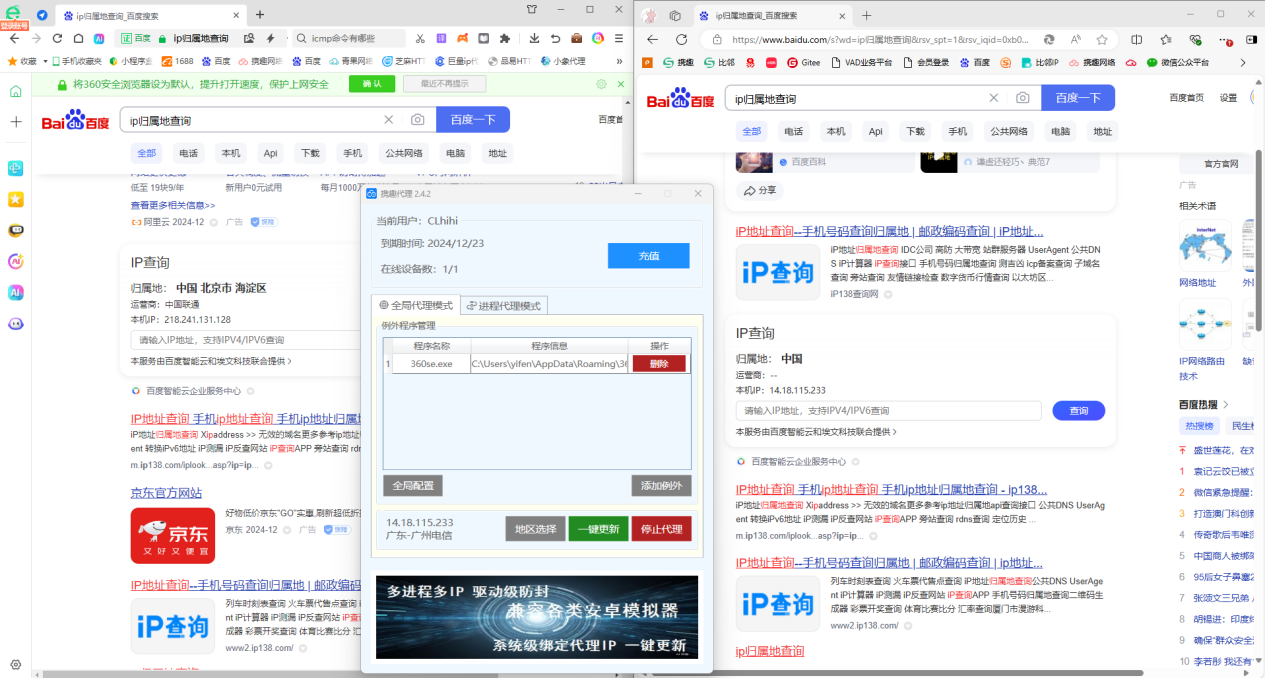Expand 百度热搜 chevron in Edge window
The image size is (1265, 678).
coord(1226,405)
